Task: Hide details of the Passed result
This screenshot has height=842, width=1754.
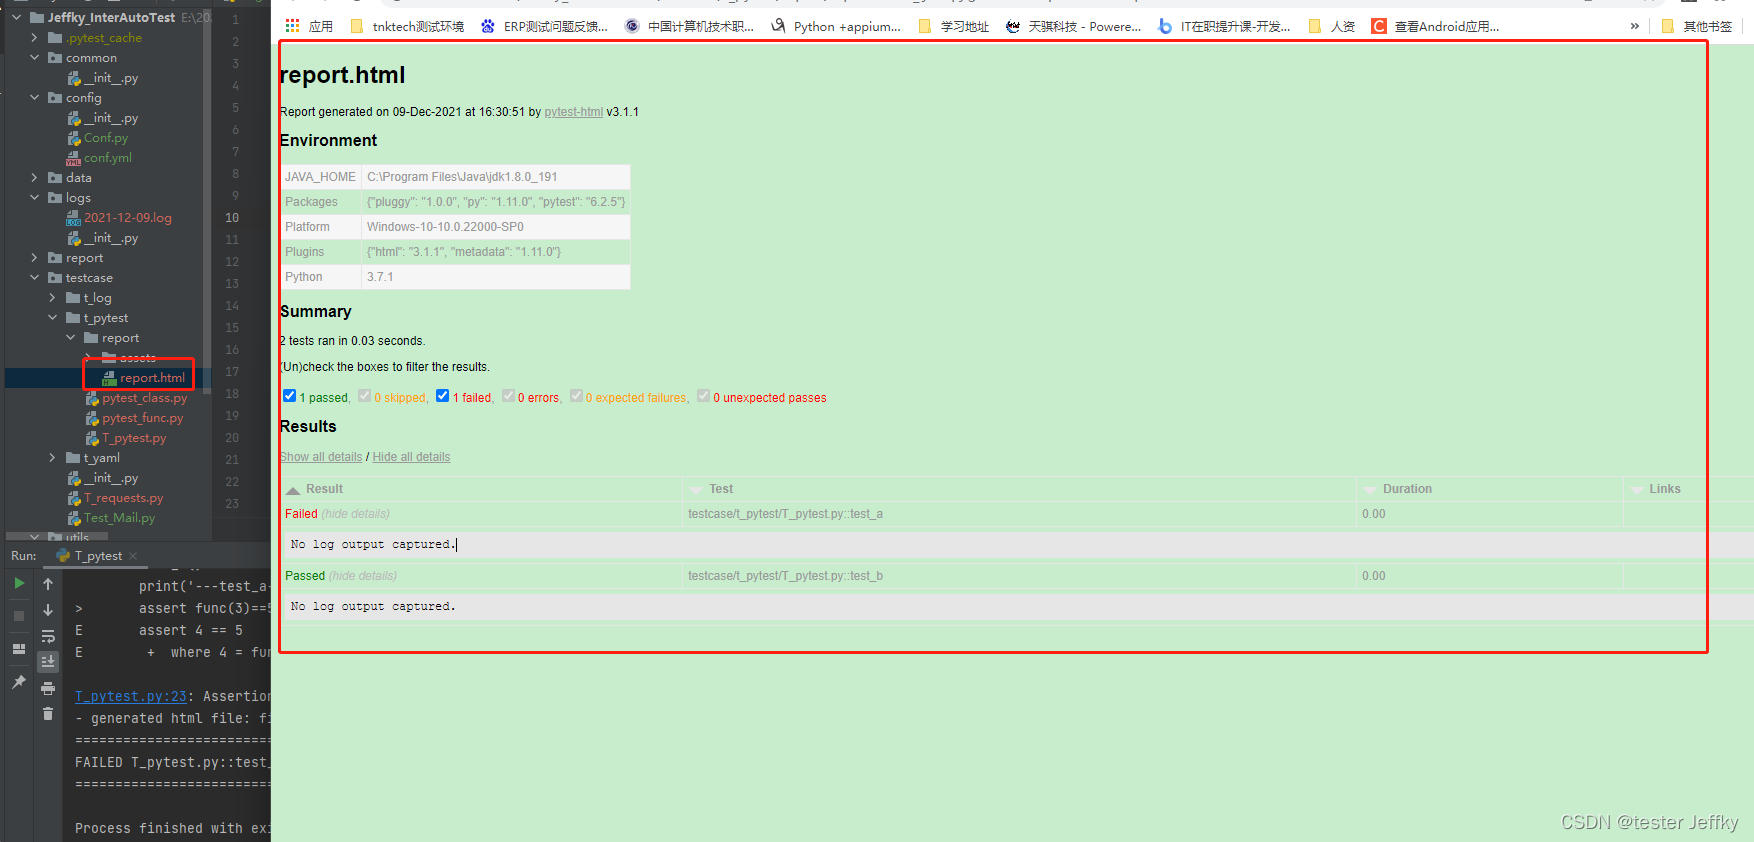Action: [363, 576]
